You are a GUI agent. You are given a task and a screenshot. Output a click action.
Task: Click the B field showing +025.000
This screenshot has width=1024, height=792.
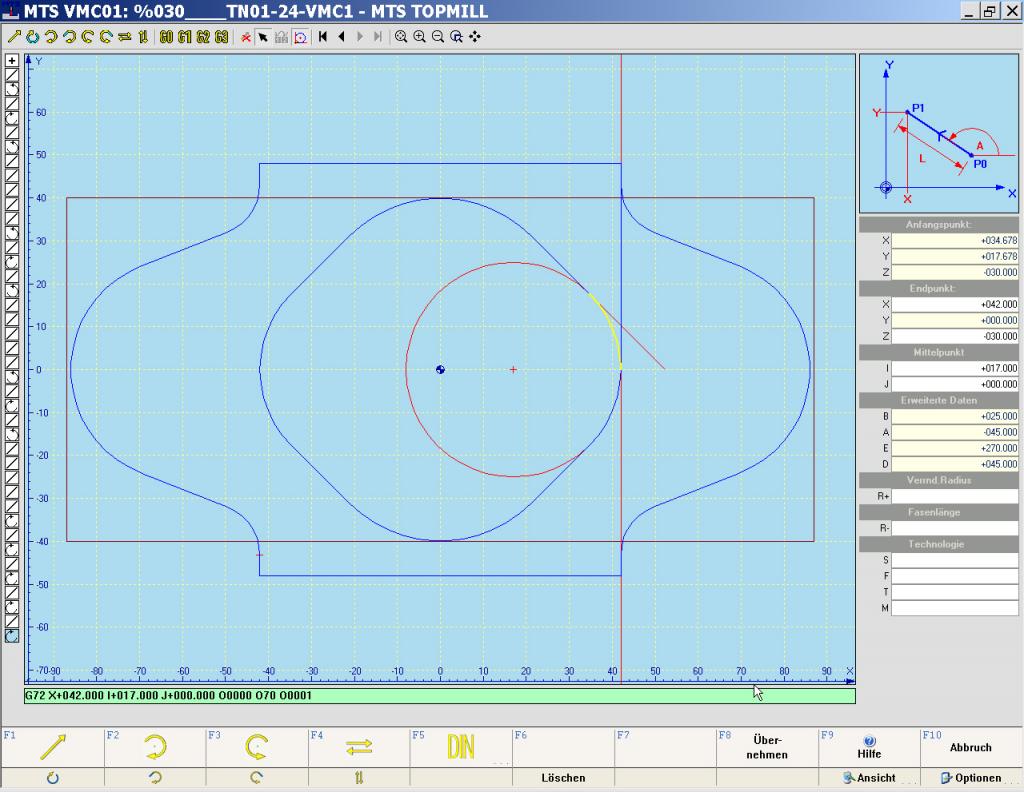coord(955,416)
